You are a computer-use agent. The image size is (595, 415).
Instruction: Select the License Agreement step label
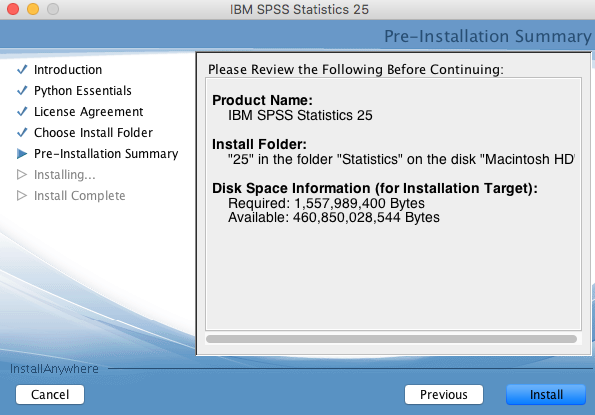click(x=88, y=112)
